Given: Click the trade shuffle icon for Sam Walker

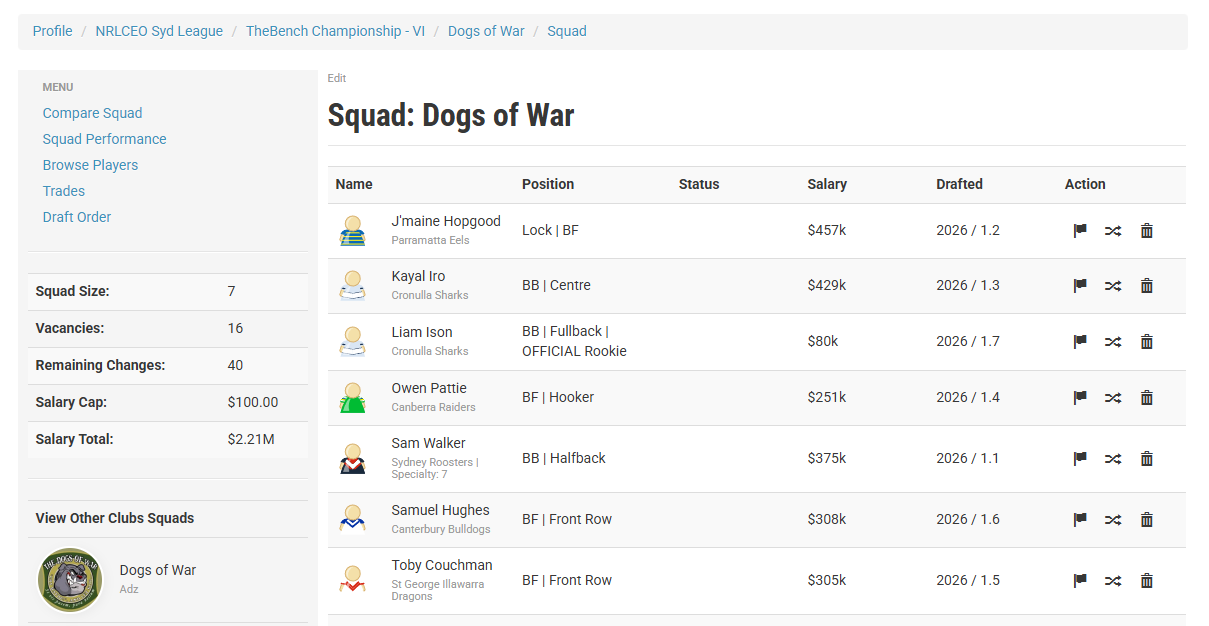Looking at the screenshot, I should click(x=1113, y=459).
